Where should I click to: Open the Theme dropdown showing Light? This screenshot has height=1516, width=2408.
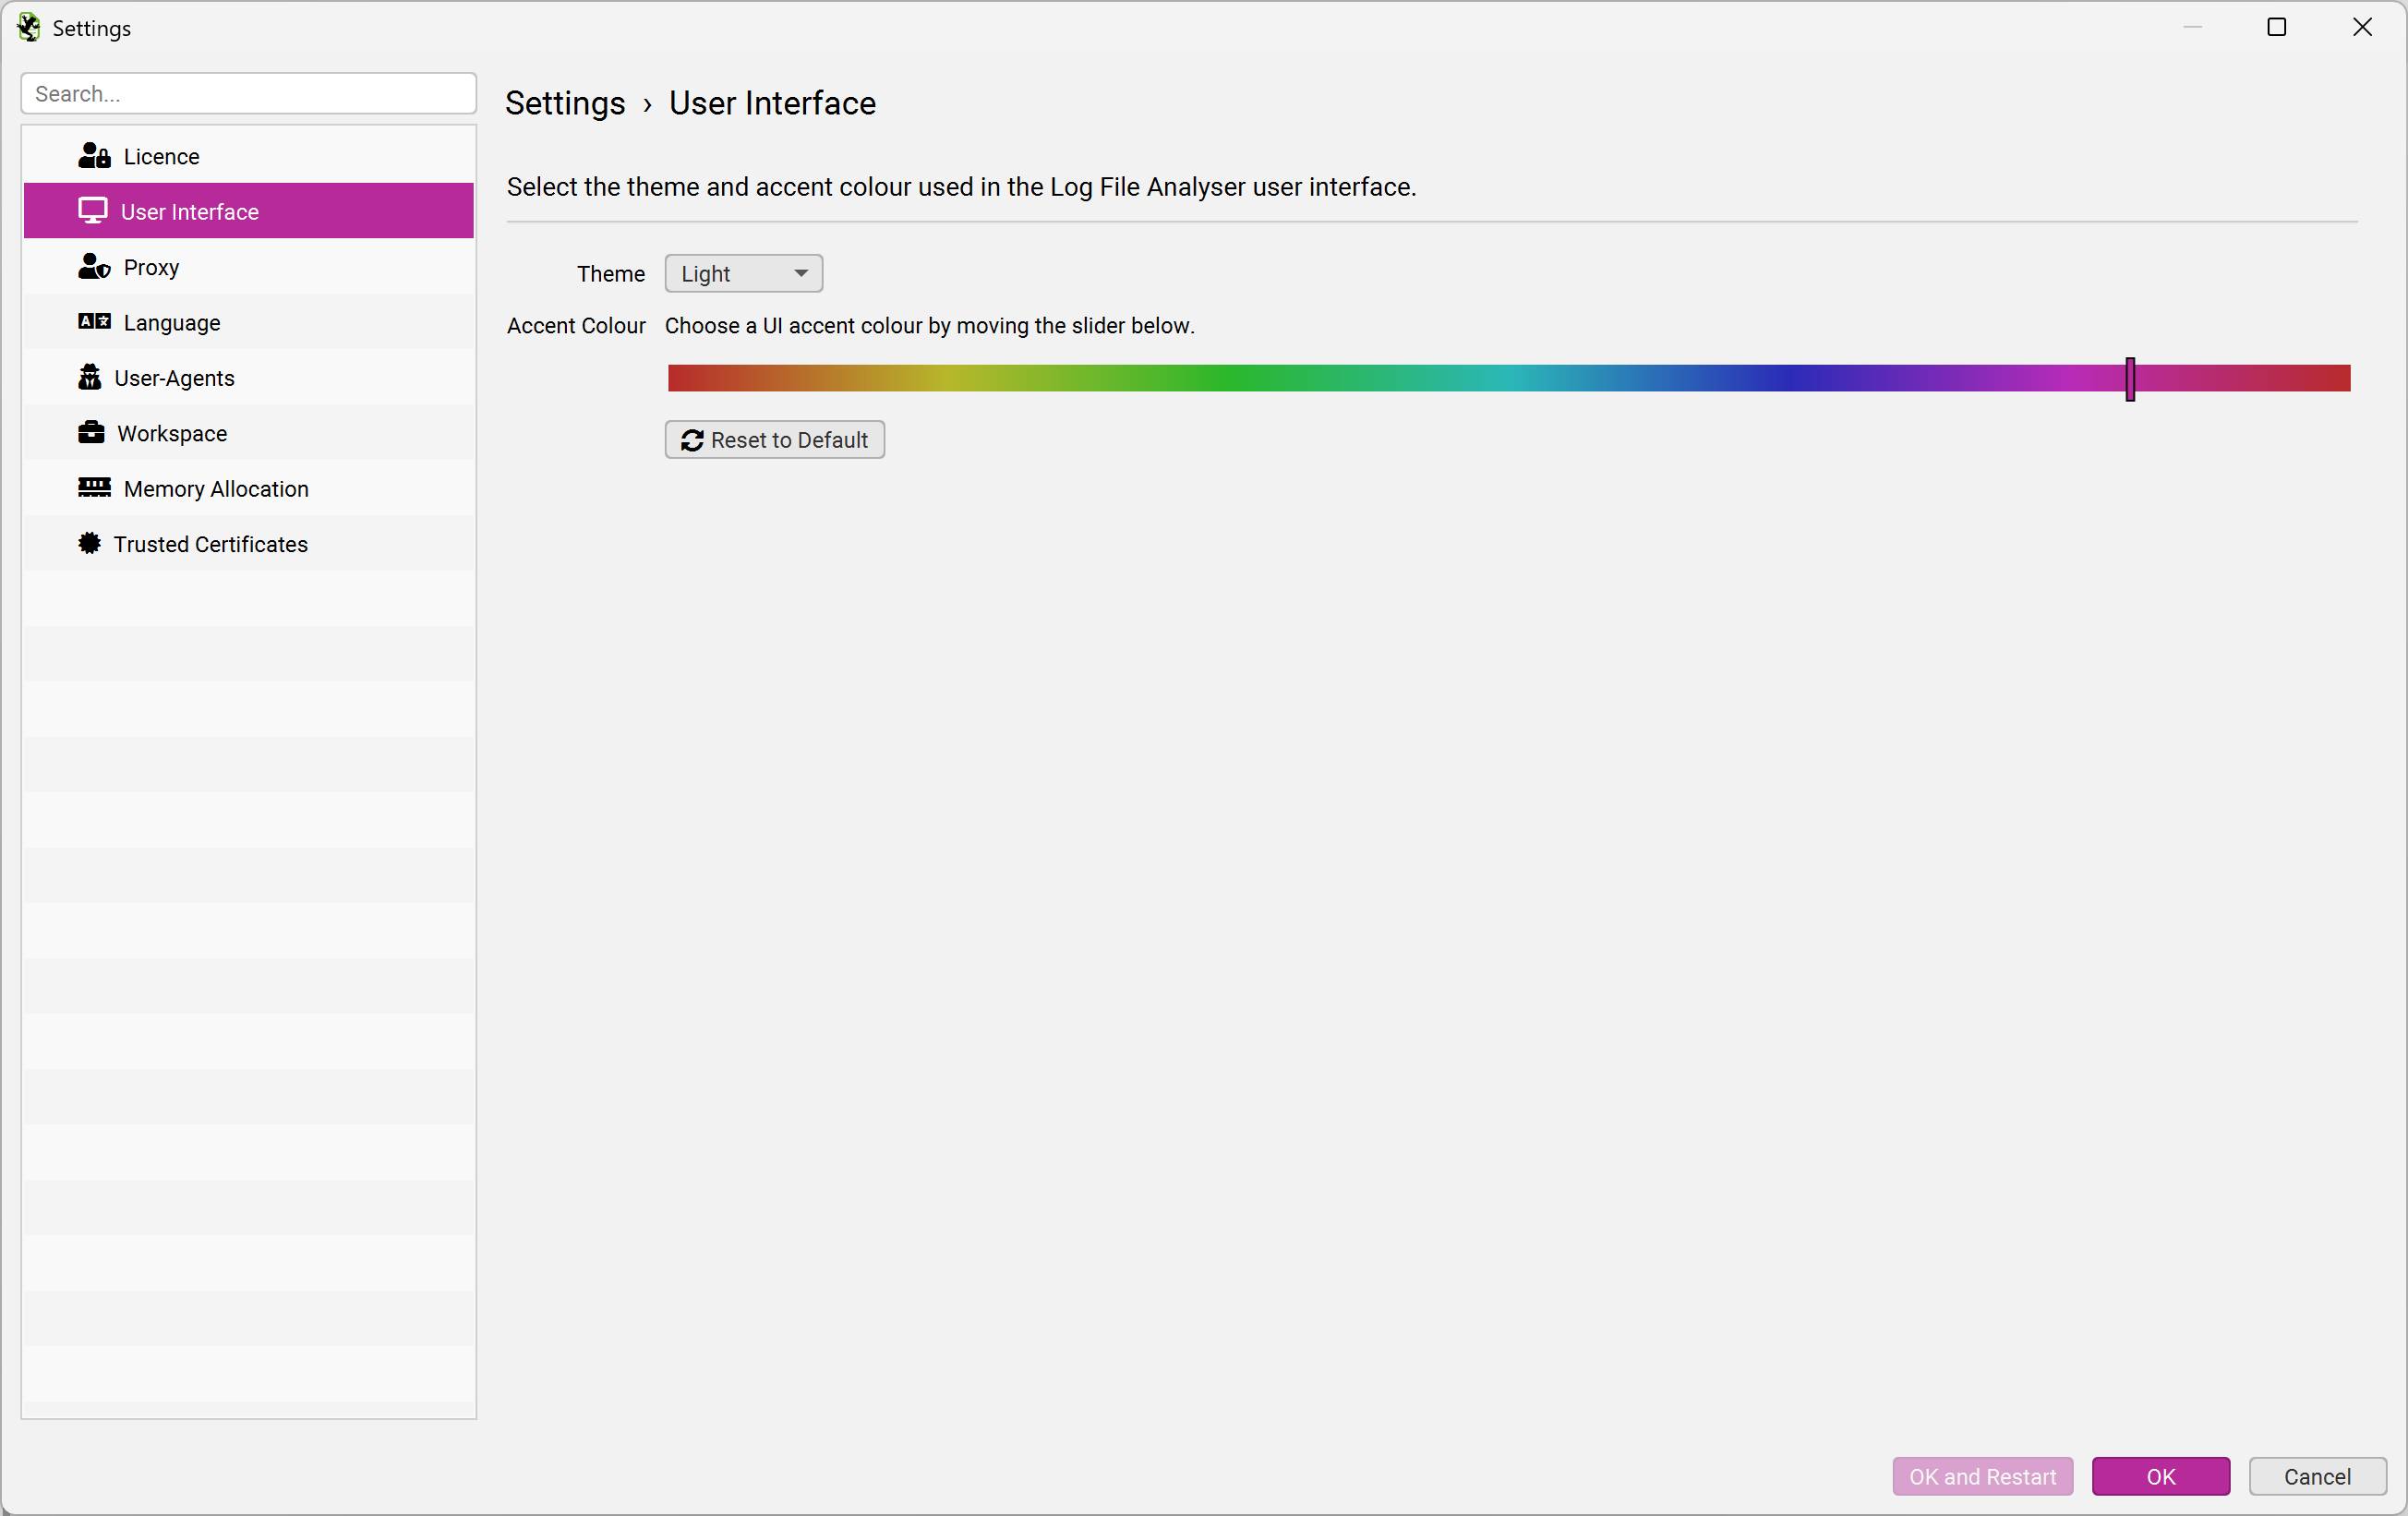(x=742, y=273)
